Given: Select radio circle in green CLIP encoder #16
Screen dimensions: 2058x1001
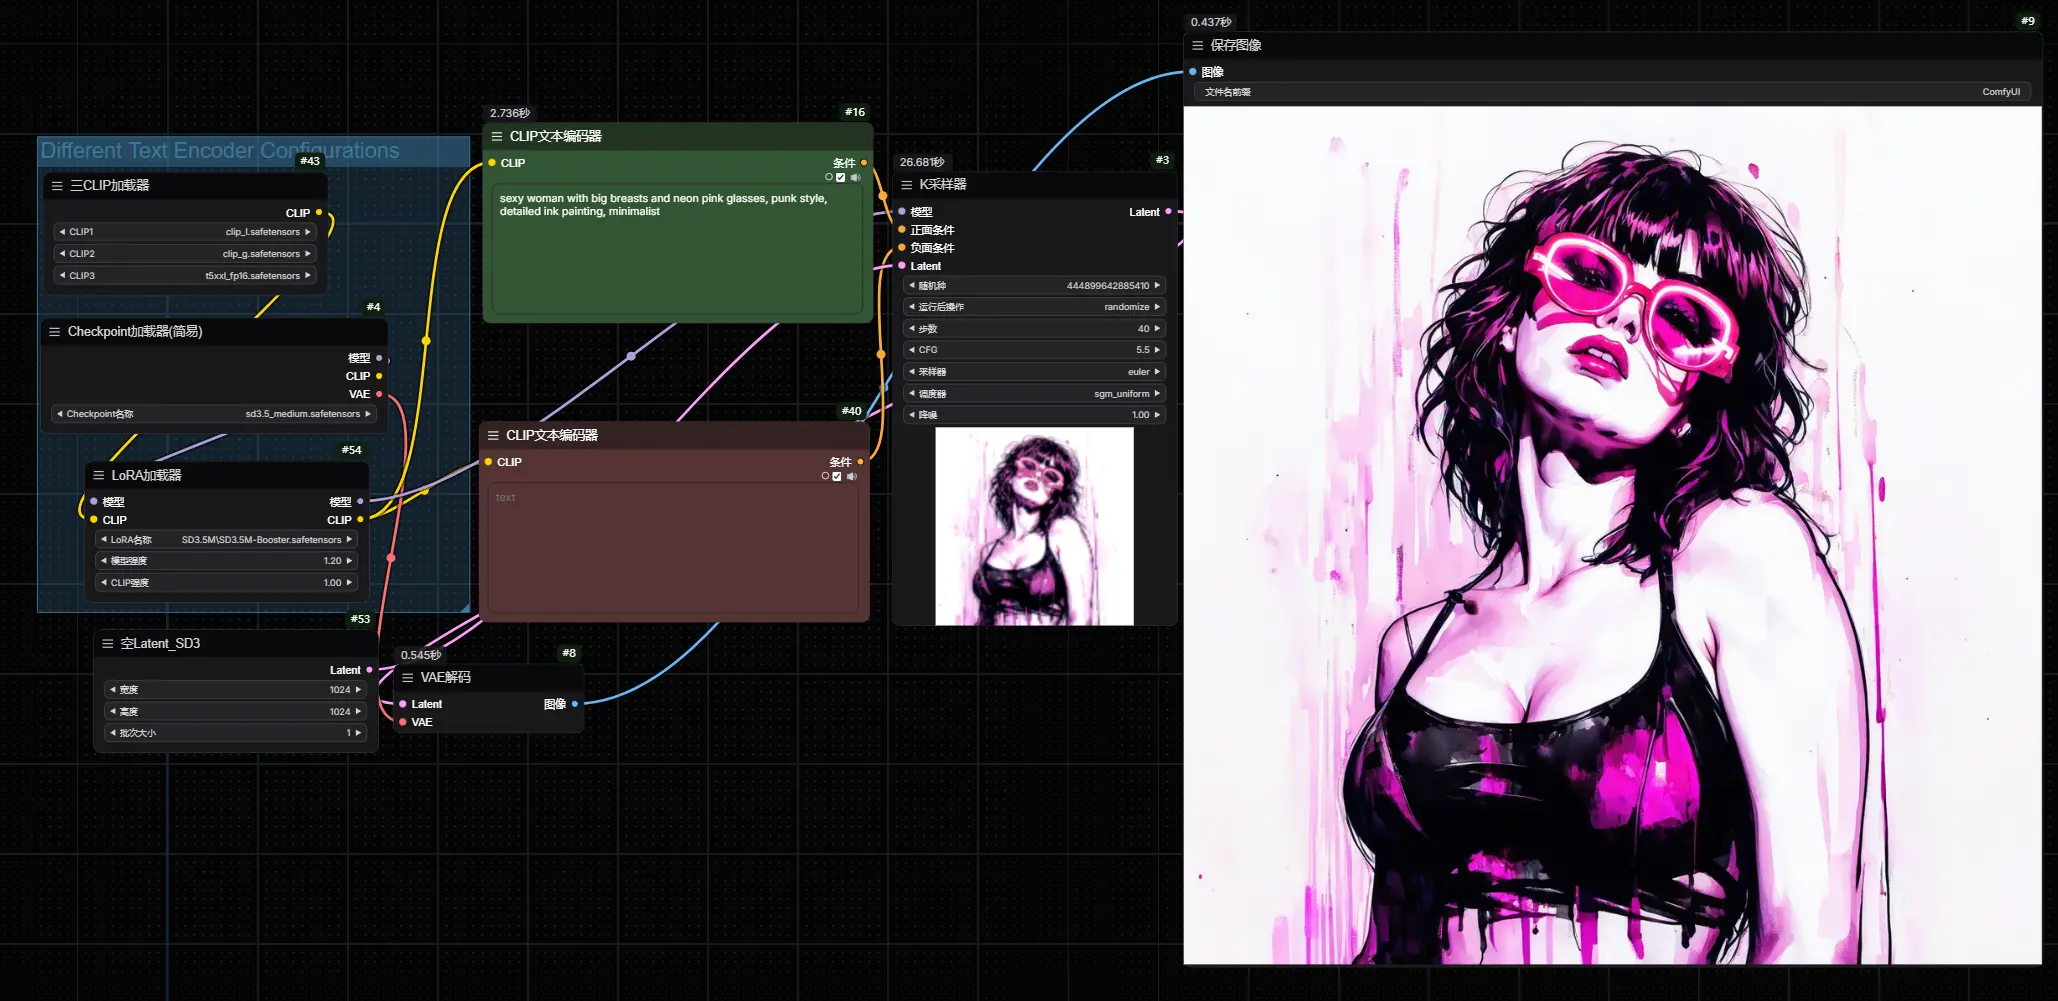Looking at the screenshot, I should click(x=829, y=177).
